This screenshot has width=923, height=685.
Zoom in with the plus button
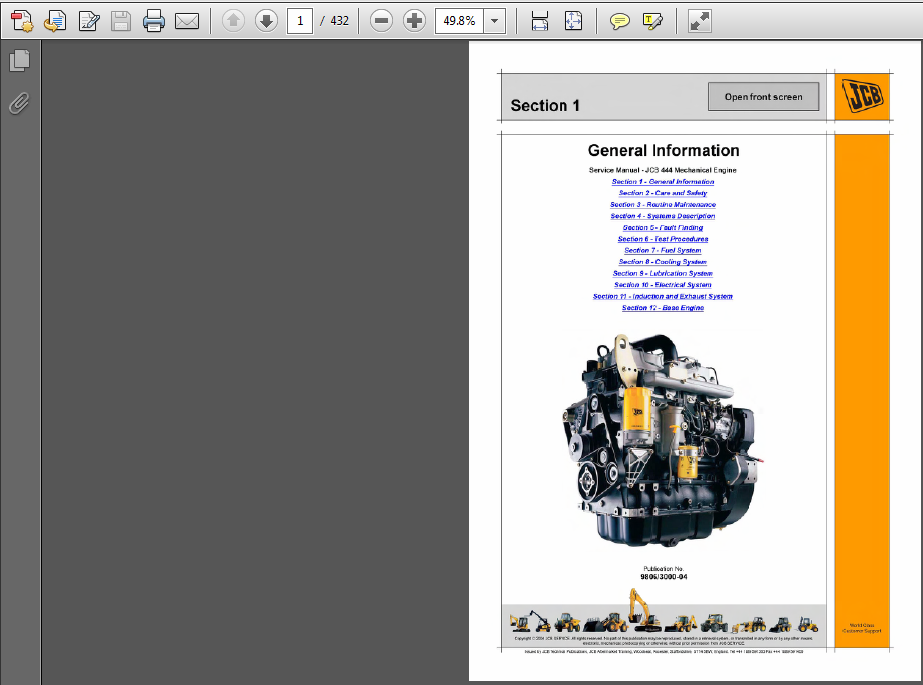click(414, 21)
